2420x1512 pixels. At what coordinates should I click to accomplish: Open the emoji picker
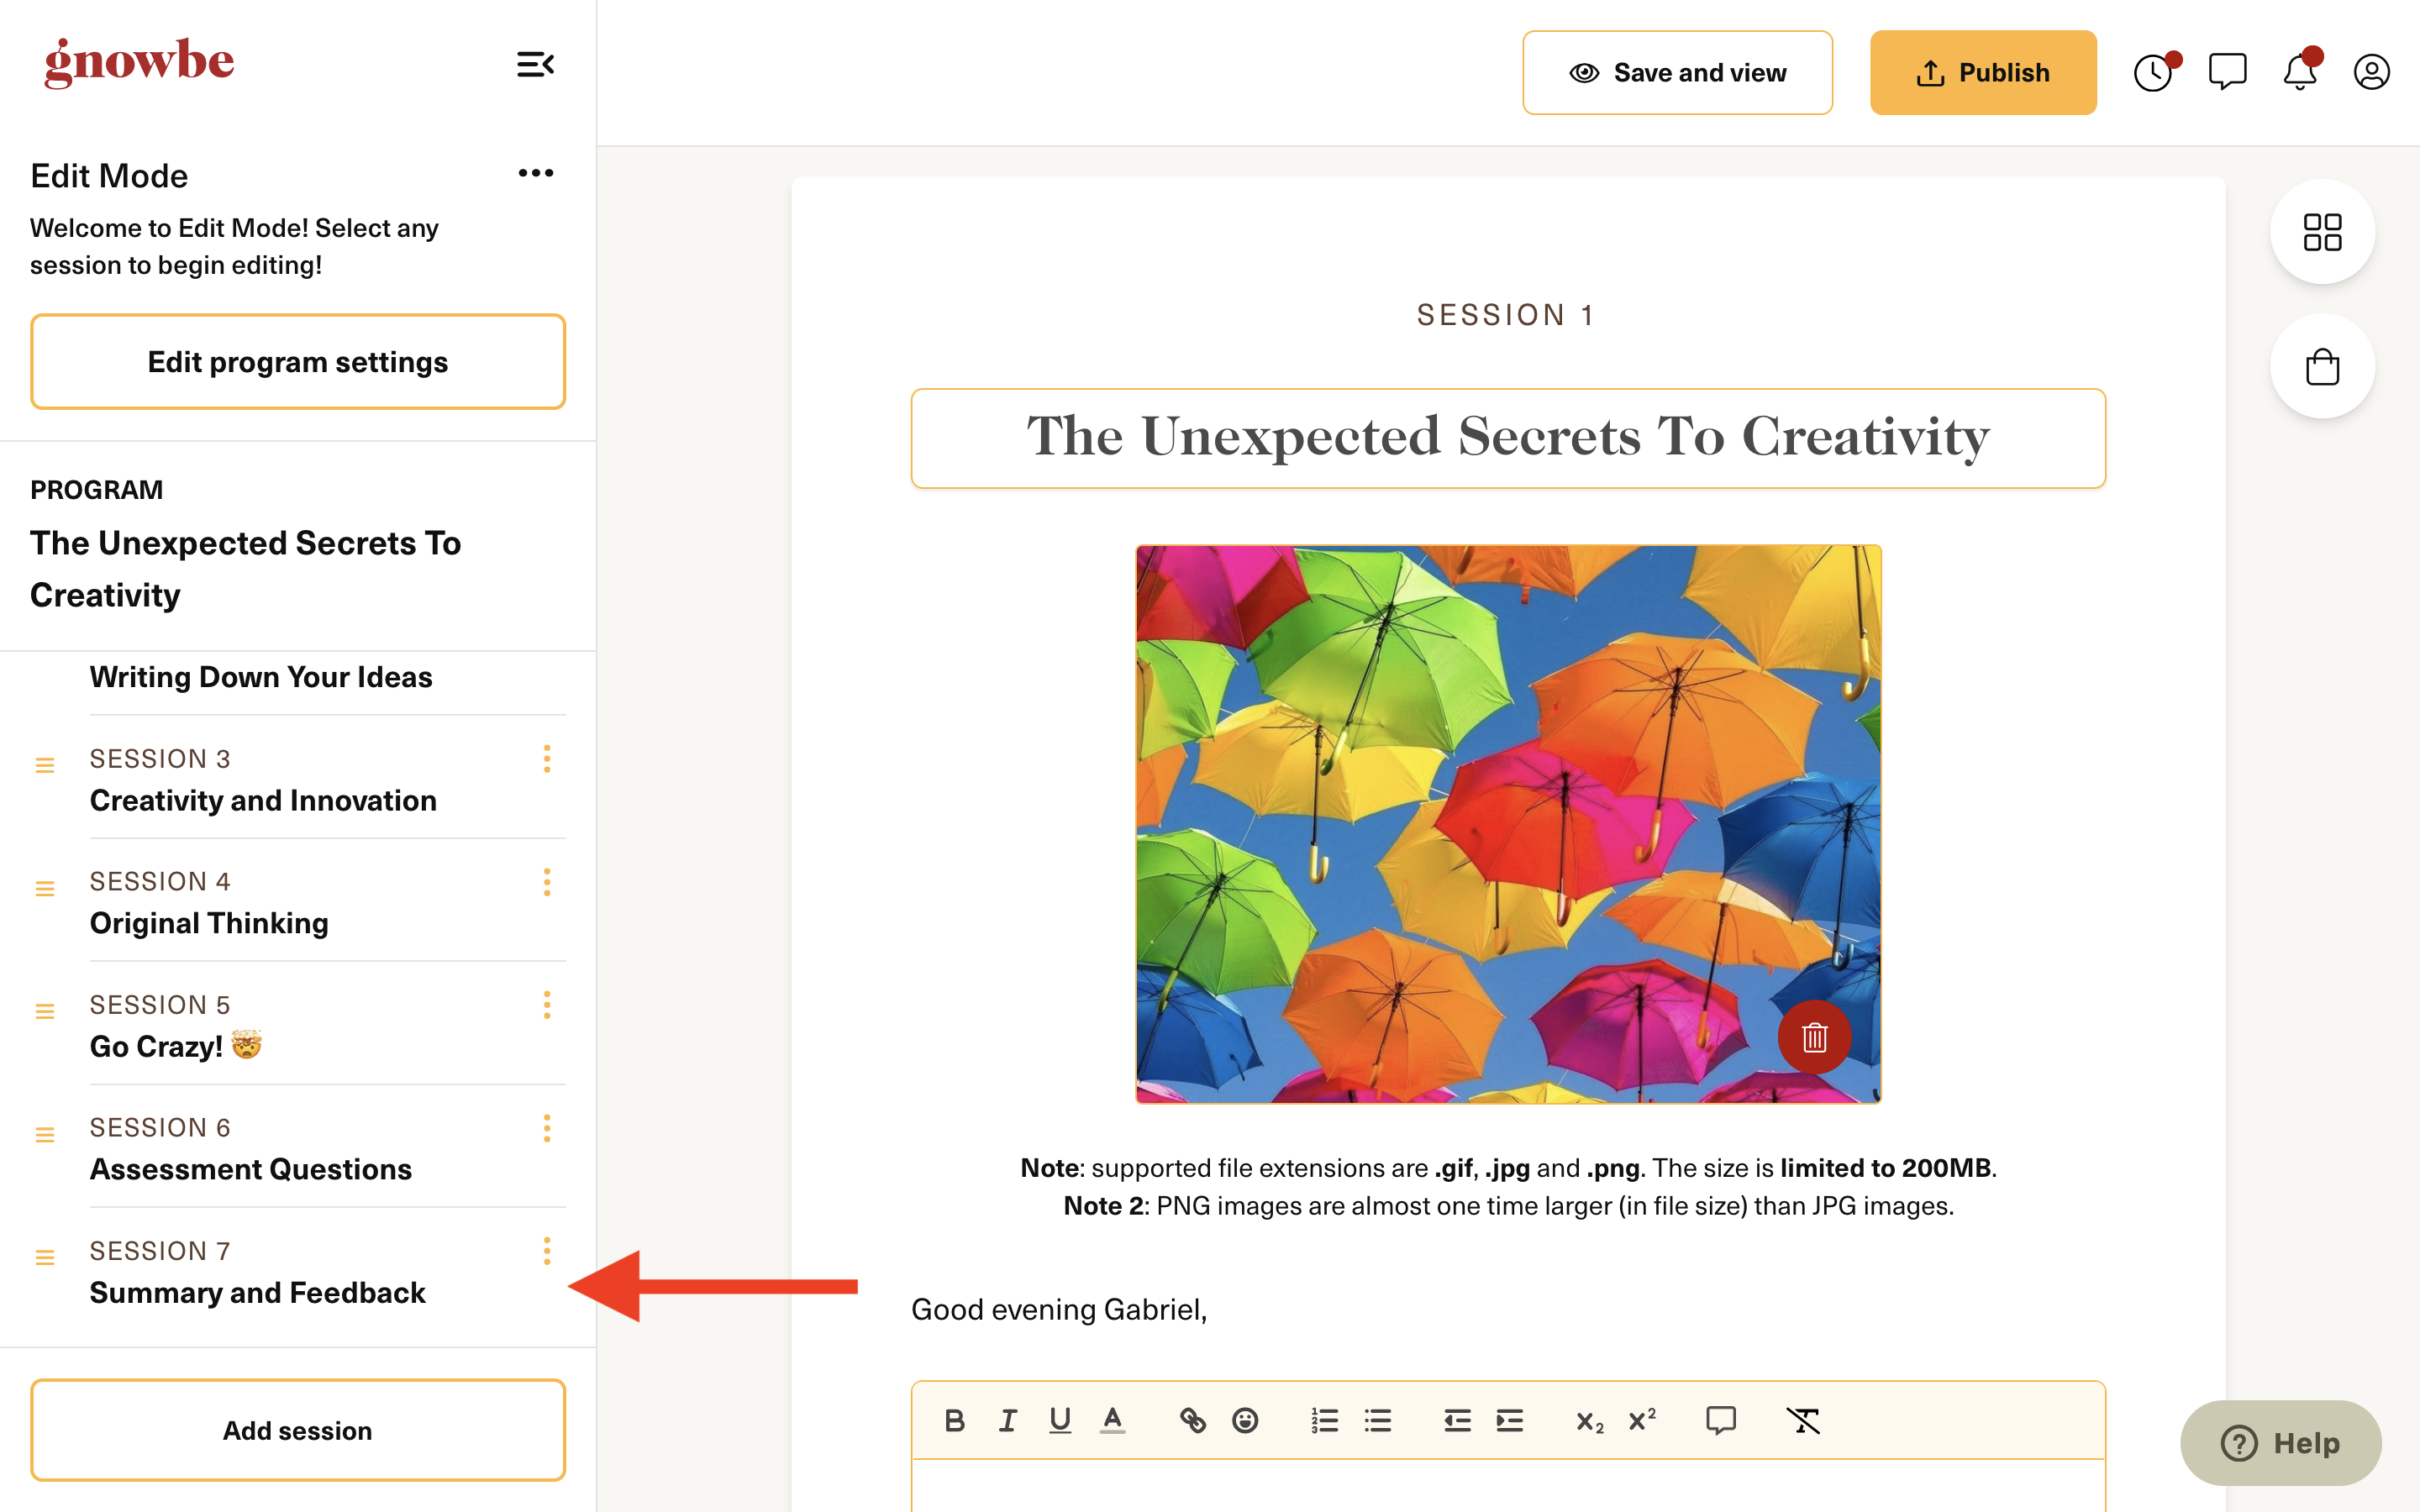coord(1245,1420)
